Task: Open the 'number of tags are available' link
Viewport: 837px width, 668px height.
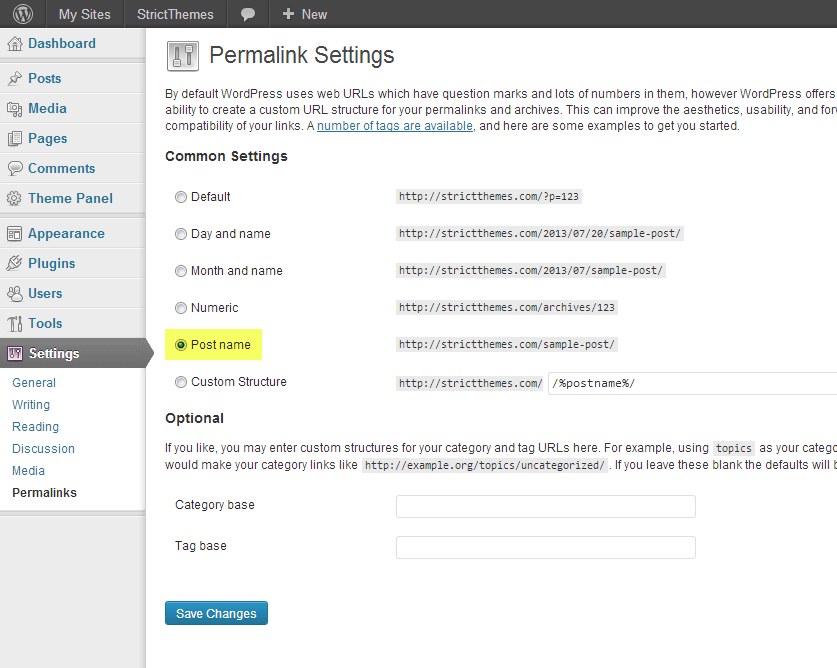Action: pyautogui.click(x=395, y=126)
